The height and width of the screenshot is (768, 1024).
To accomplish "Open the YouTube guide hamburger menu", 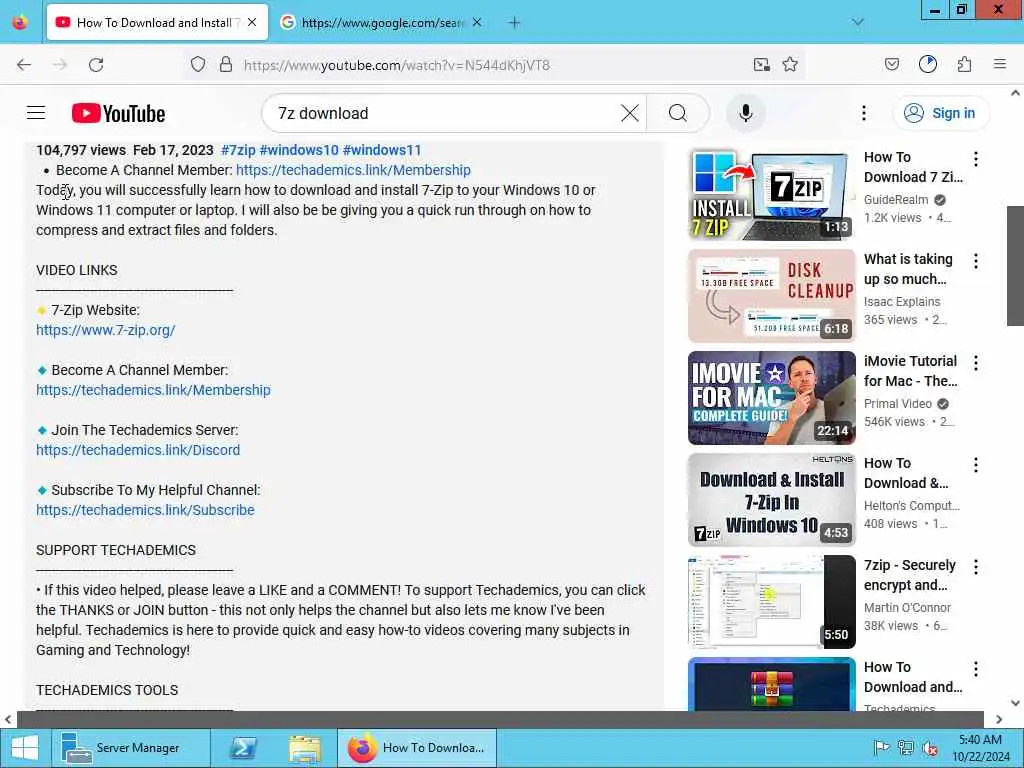I will pos(36,113).
